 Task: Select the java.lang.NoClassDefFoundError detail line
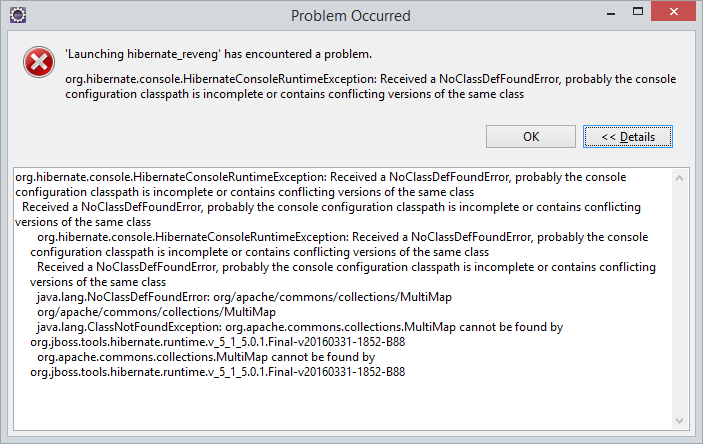244,297
